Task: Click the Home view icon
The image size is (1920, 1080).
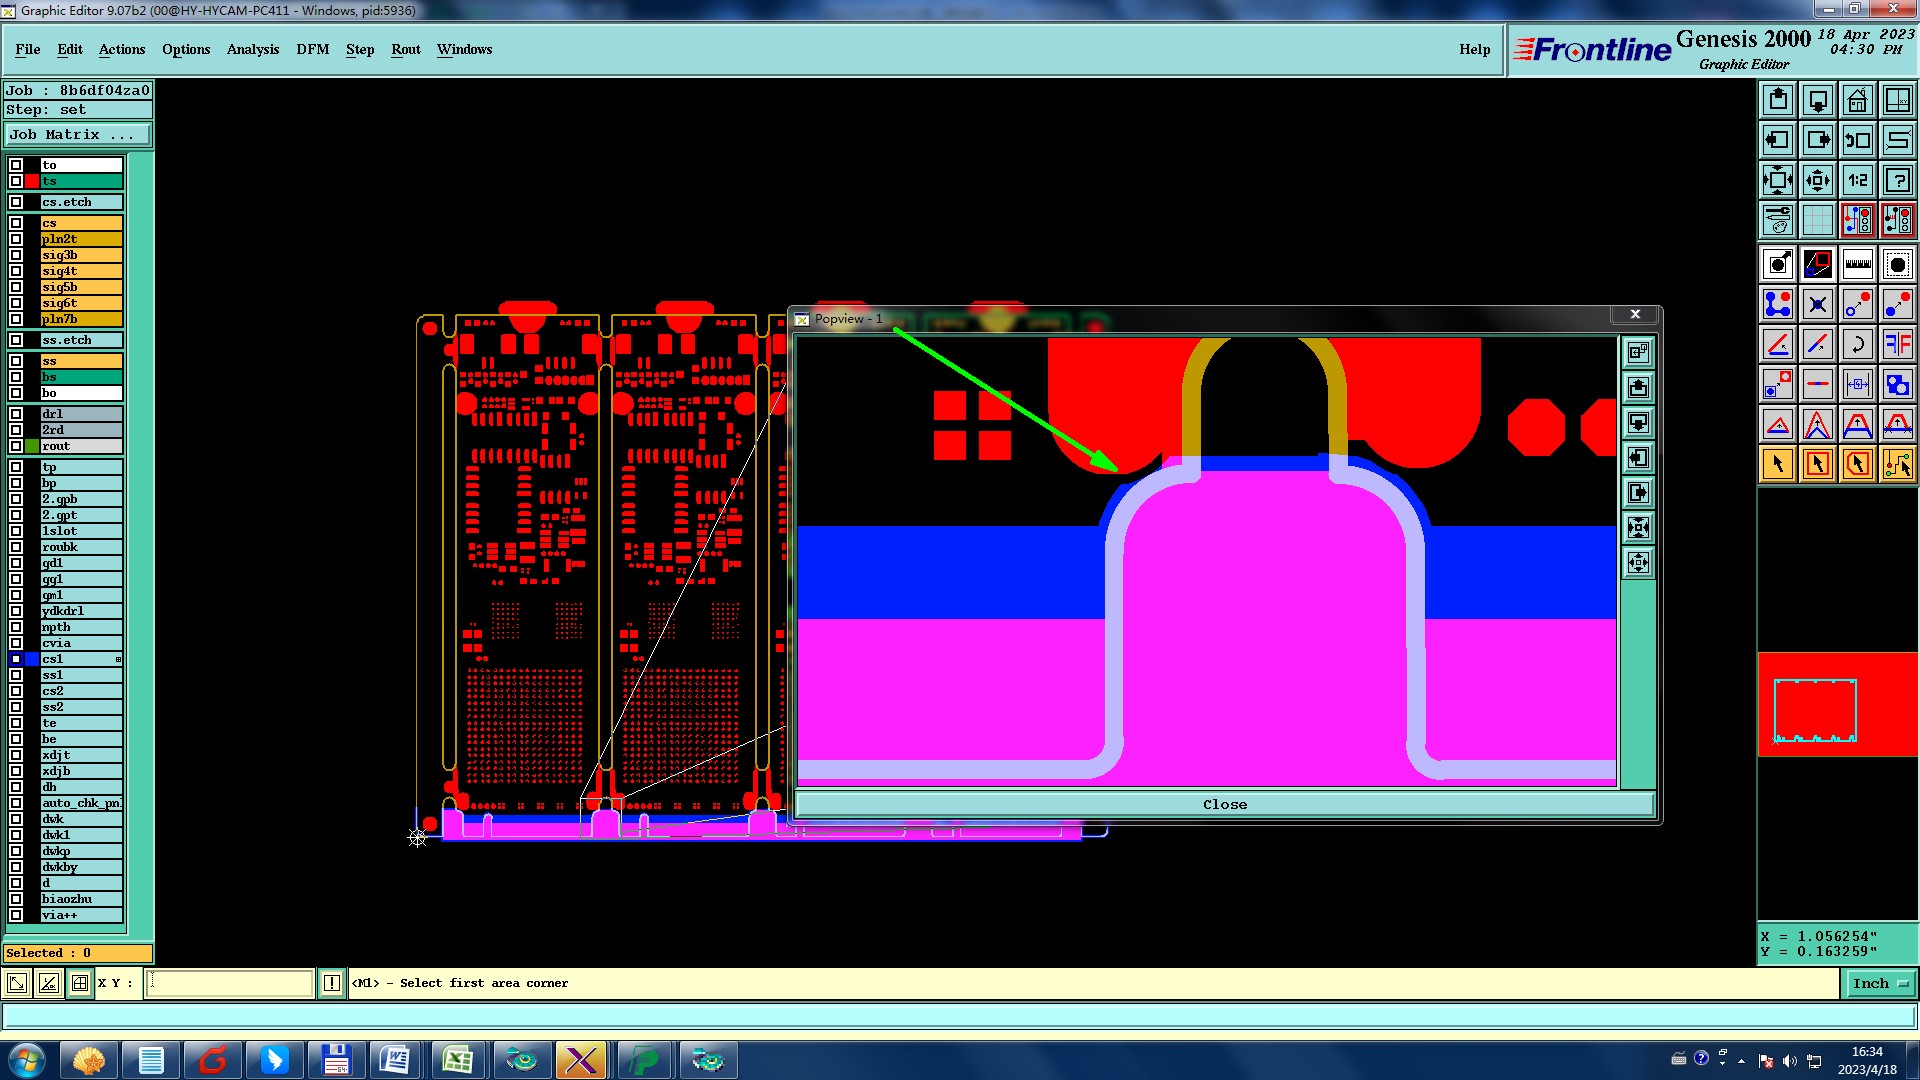Action: [1857, 100]
